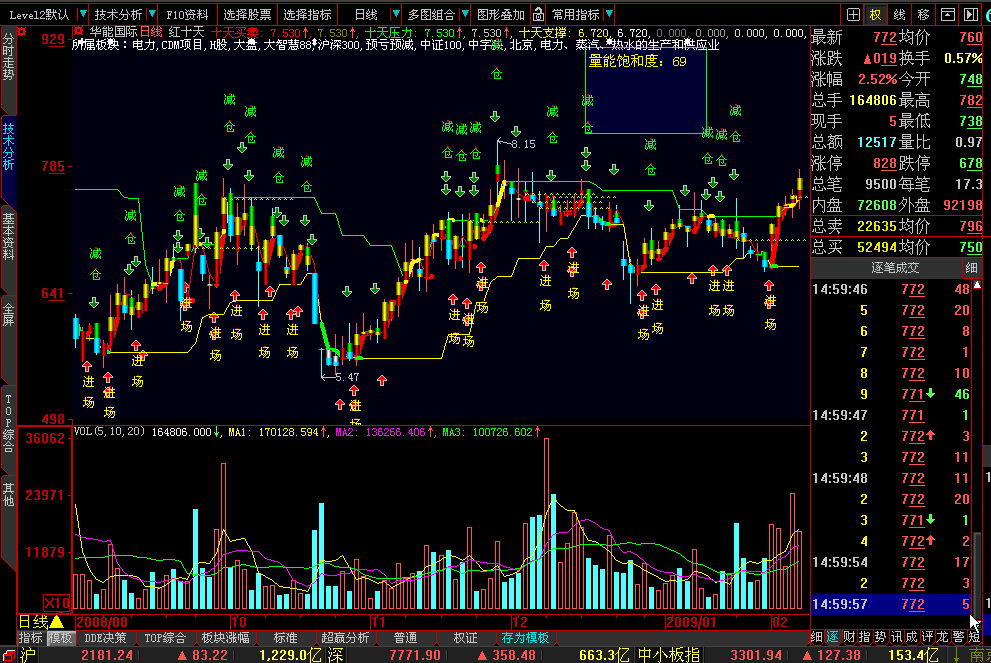Viewport: 991px width, 663px height.
Task: Select the 指标 bottom tab
Action: pos(30,638)
